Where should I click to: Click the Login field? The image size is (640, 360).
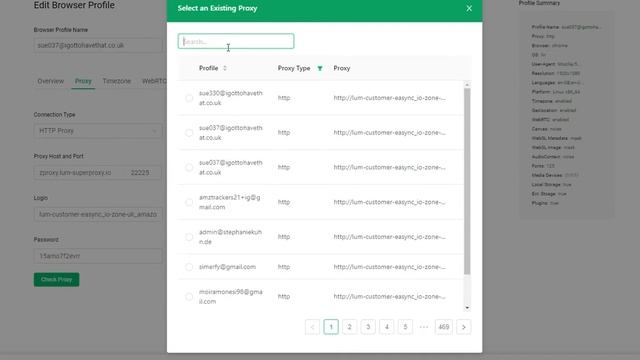tap(98, 214)
